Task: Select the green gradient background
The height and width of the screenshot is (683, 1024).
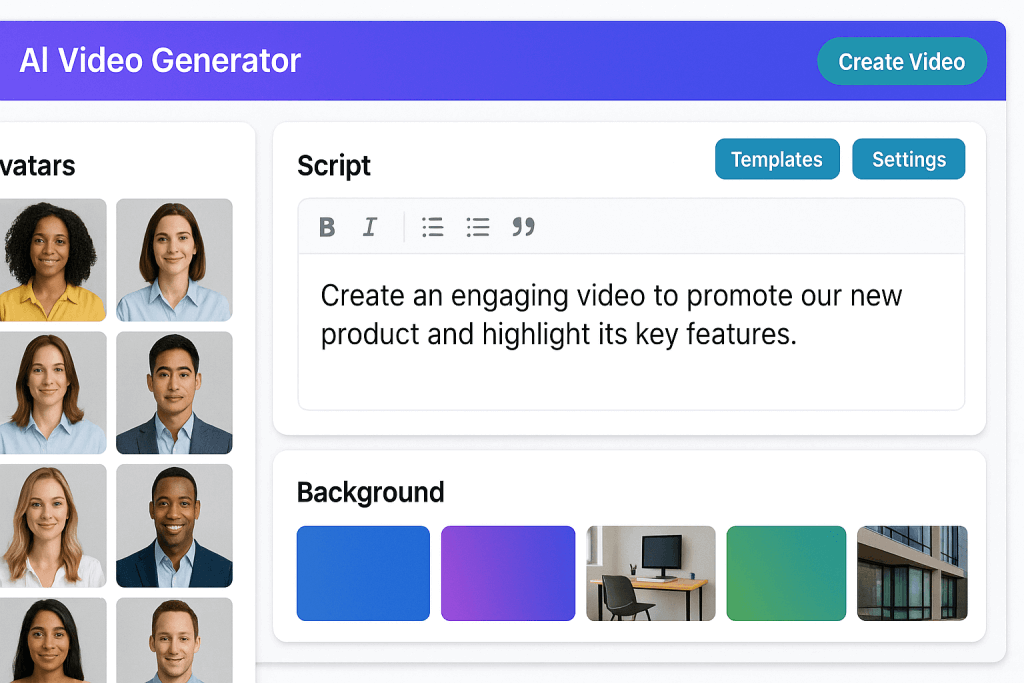Action: pyautogui.click(x=786, y=572)
